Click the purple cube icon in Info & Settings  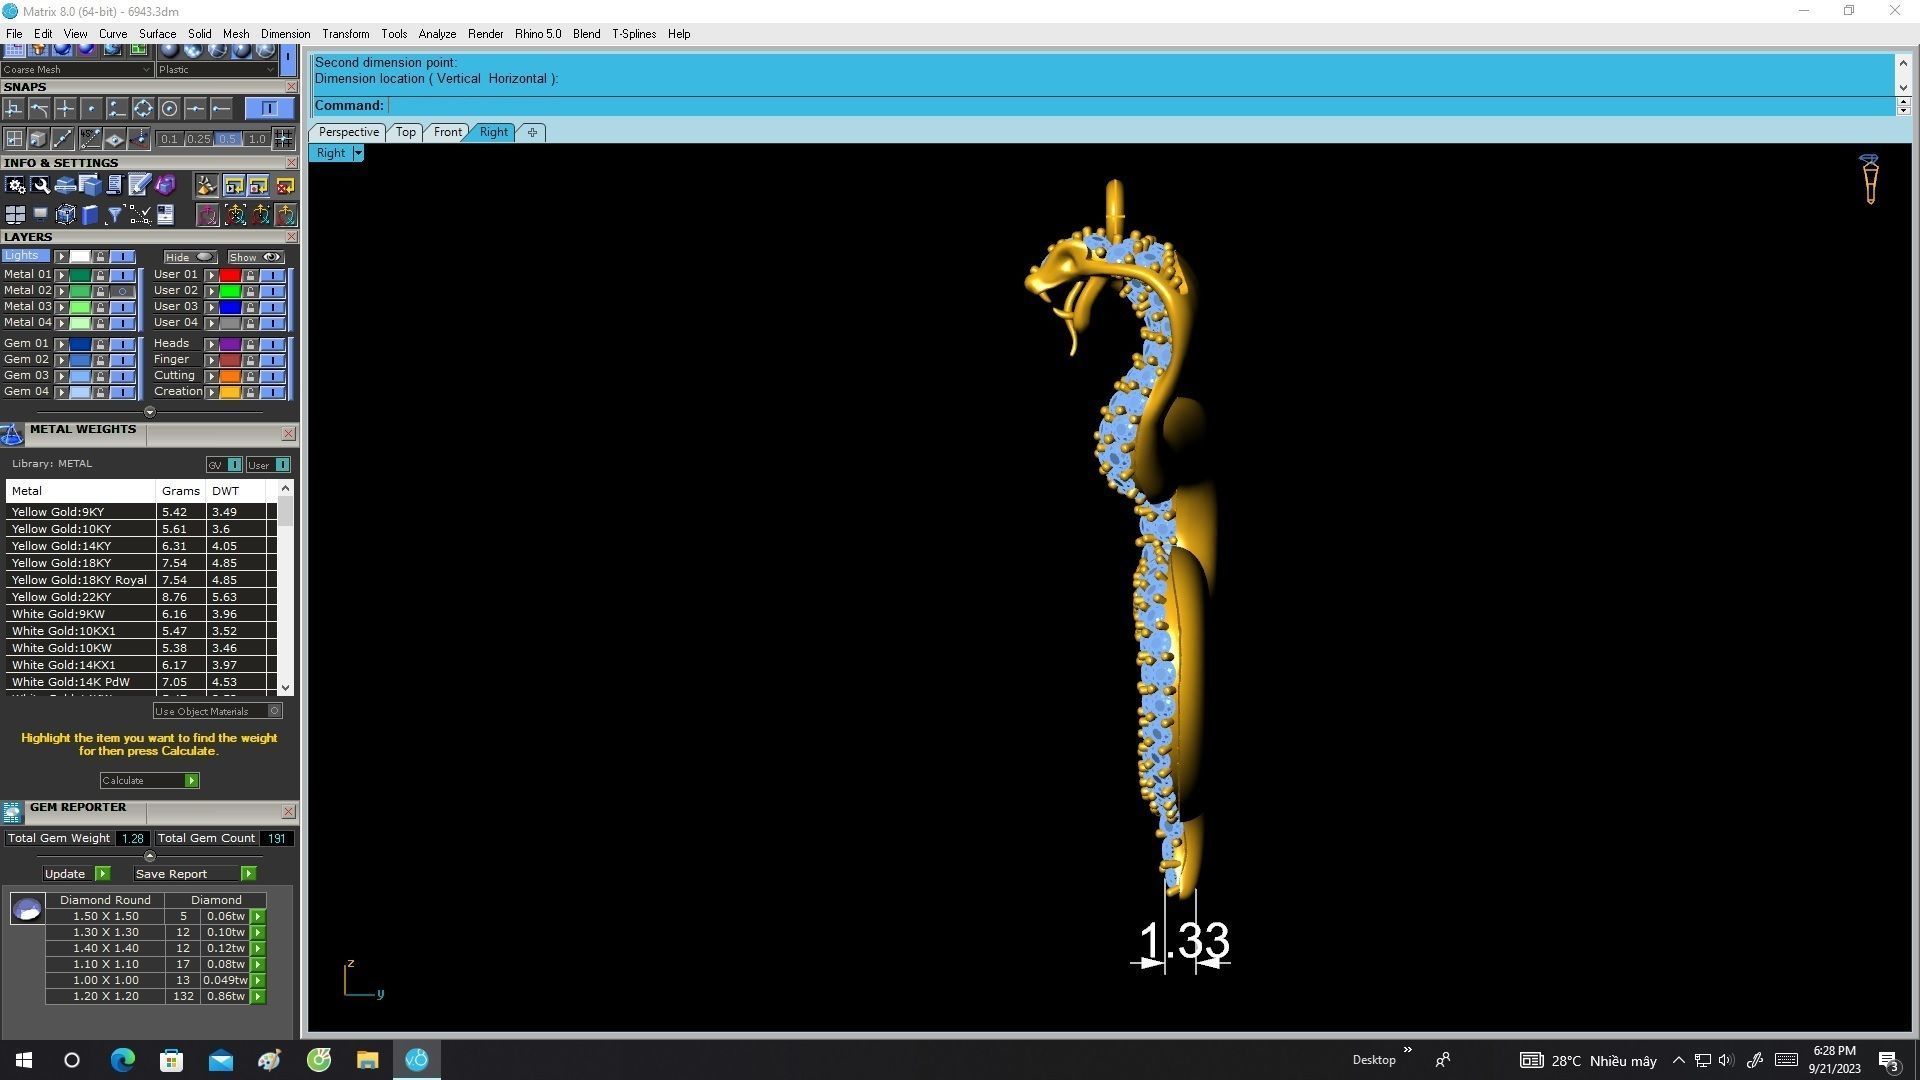[x=165, y=185]
